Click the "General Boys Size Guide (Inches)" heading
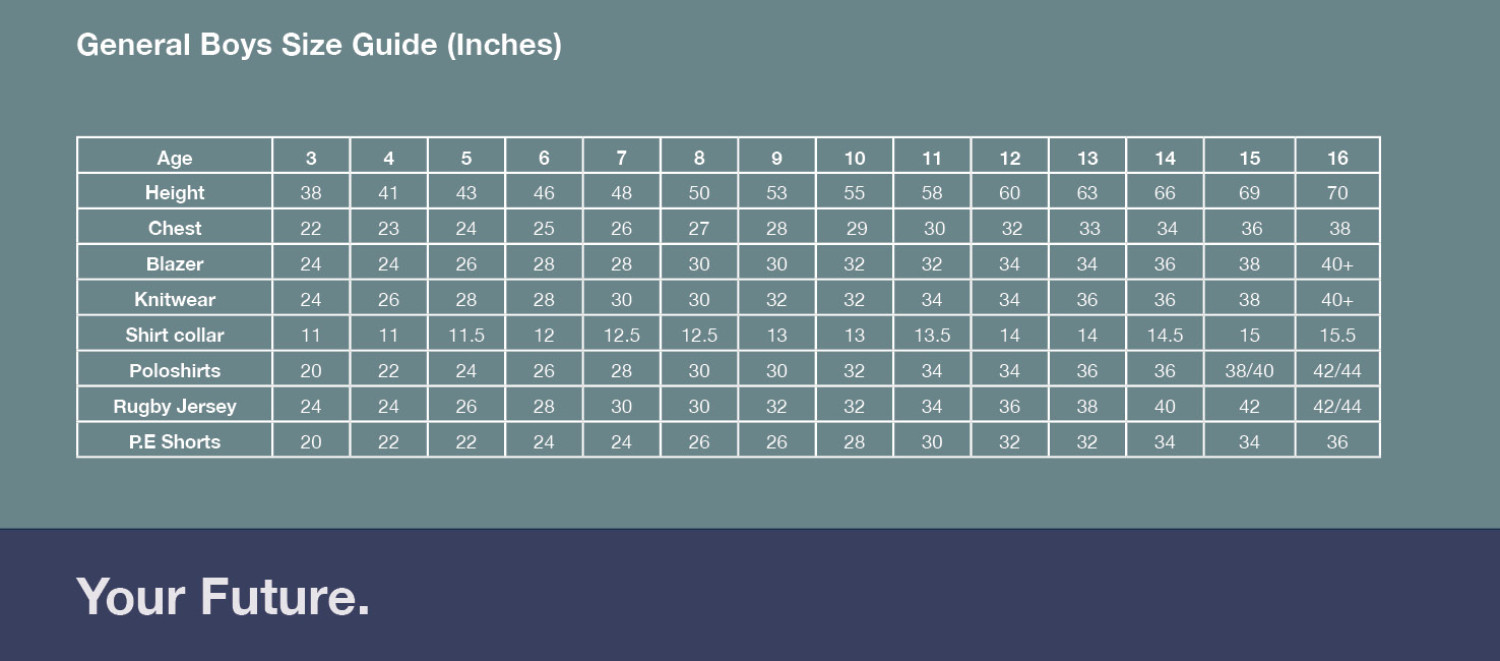 tap(319, 45)
